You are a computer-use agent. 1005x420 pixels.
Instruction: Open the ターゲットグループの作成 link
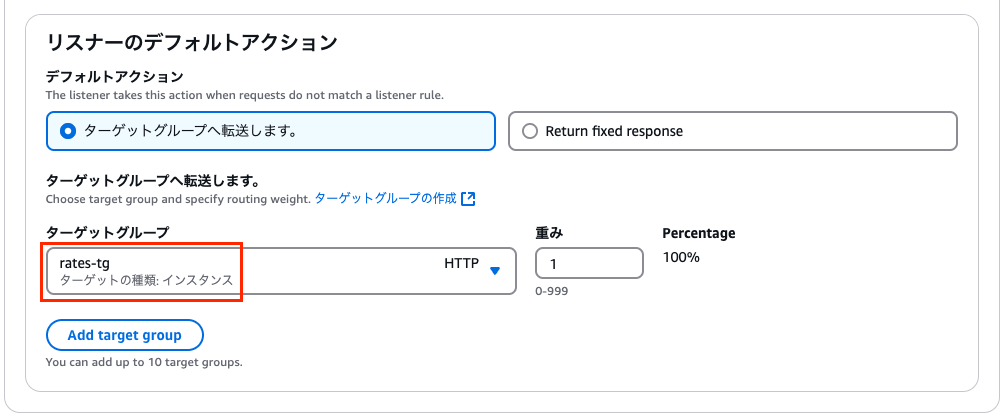tap(385, 199)
